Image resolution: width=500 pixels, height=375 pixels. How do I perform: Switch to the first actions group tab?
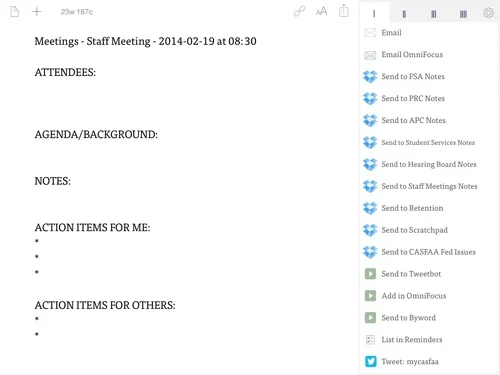[374, 13]
